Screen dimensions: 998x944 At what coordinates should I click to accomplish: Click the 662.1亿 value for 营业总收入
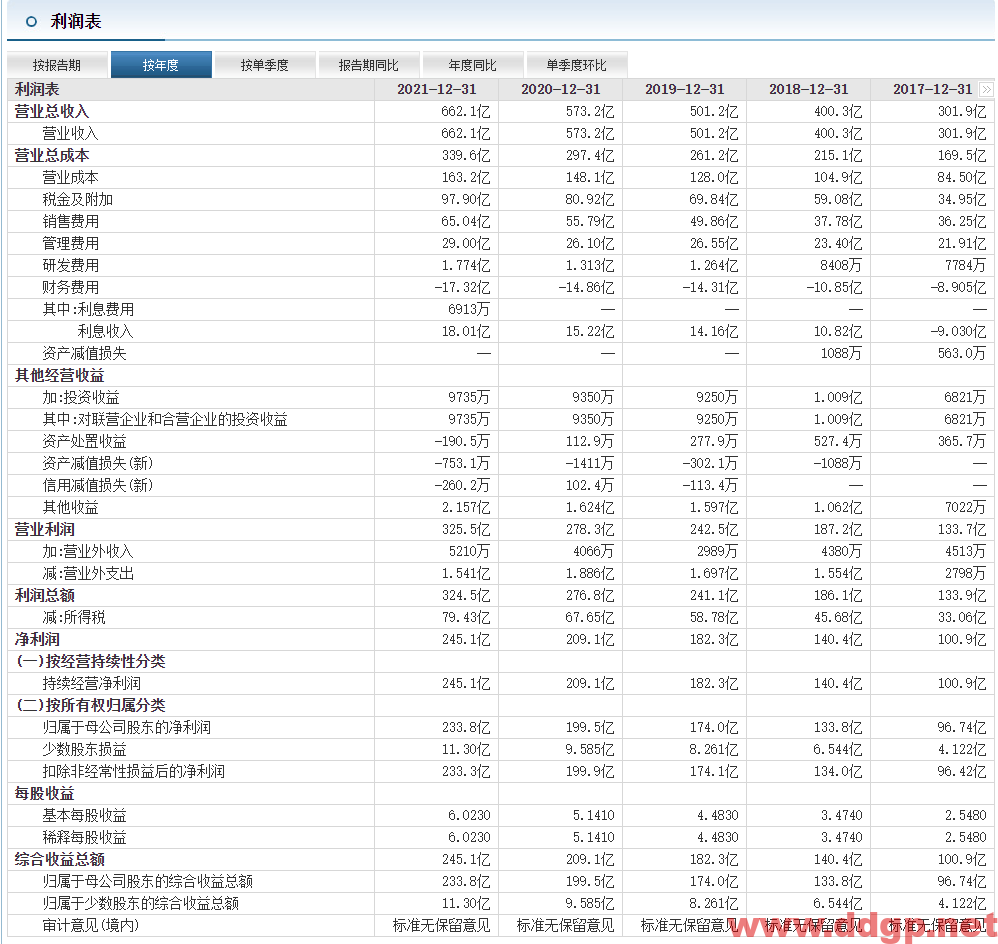click(x=466, y=111)
